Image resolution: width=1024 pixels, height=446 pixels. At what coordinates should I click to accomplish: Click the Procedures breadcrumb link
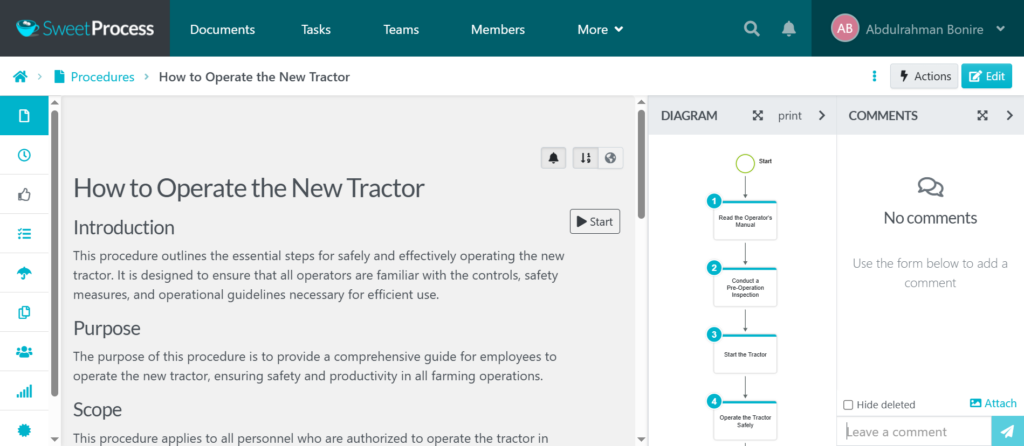tap(102, 76)
